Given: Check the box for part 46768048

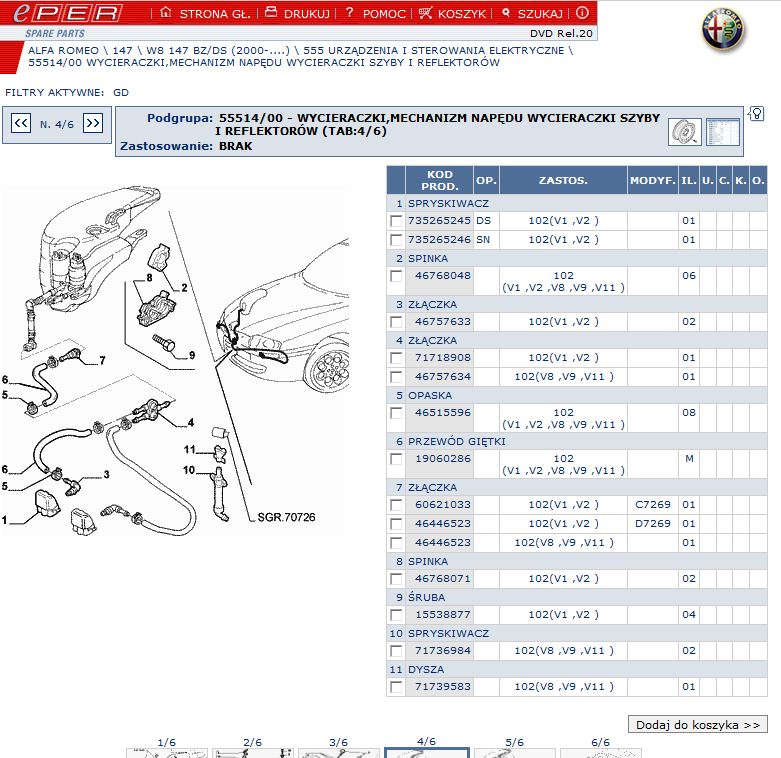Looking at the screenshot, I should tap(396, 276).
